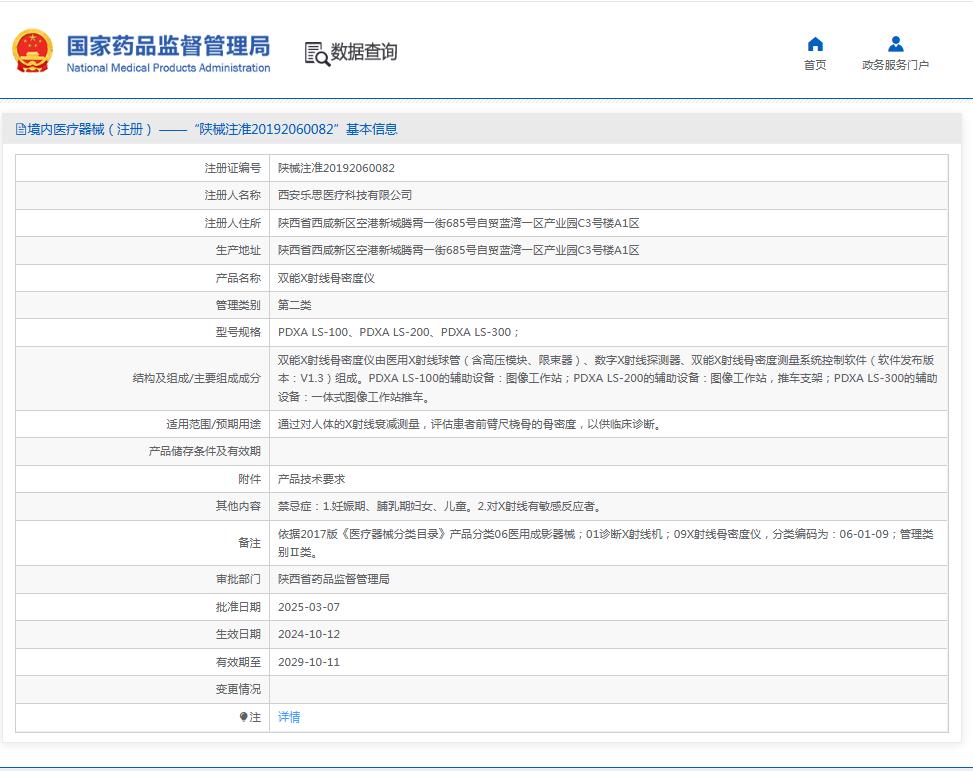Click the 有效期至 2029-10-11 cell

tap(313, 662)
